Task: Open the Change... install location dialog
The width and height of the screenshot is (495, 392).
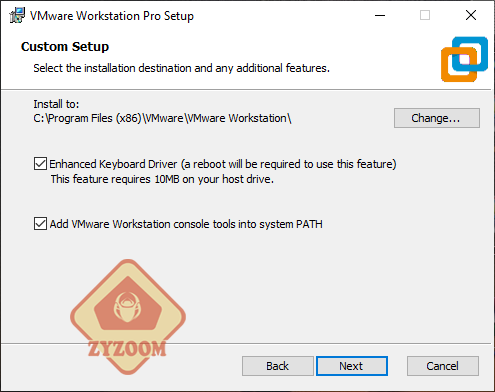Action: tap(437, 118)
